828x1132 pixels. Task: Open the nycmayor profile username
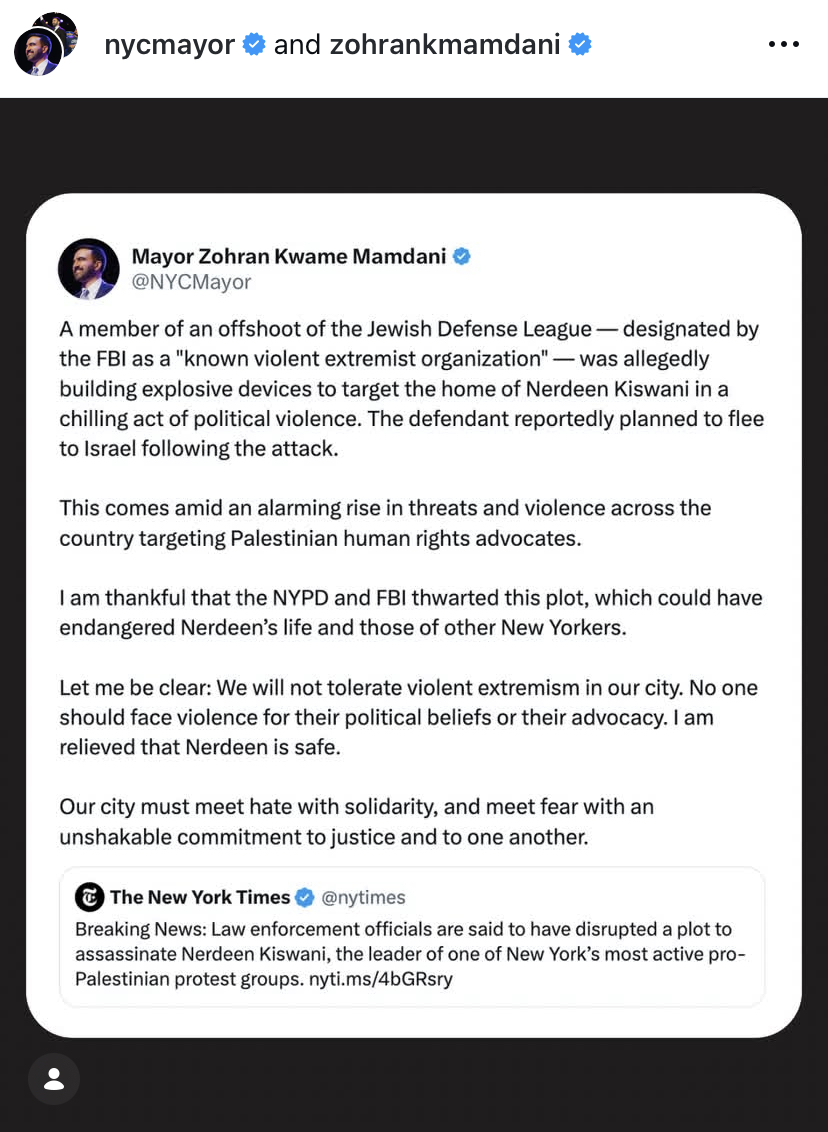click(x=169, y=45)
